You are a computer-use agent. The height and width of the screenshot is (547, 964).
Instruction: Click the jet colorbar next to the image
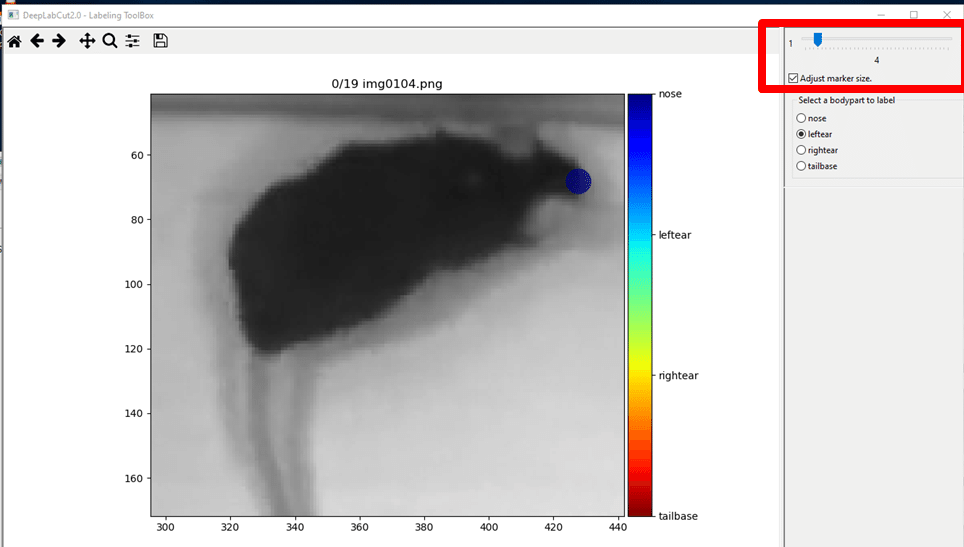point(640,305)
